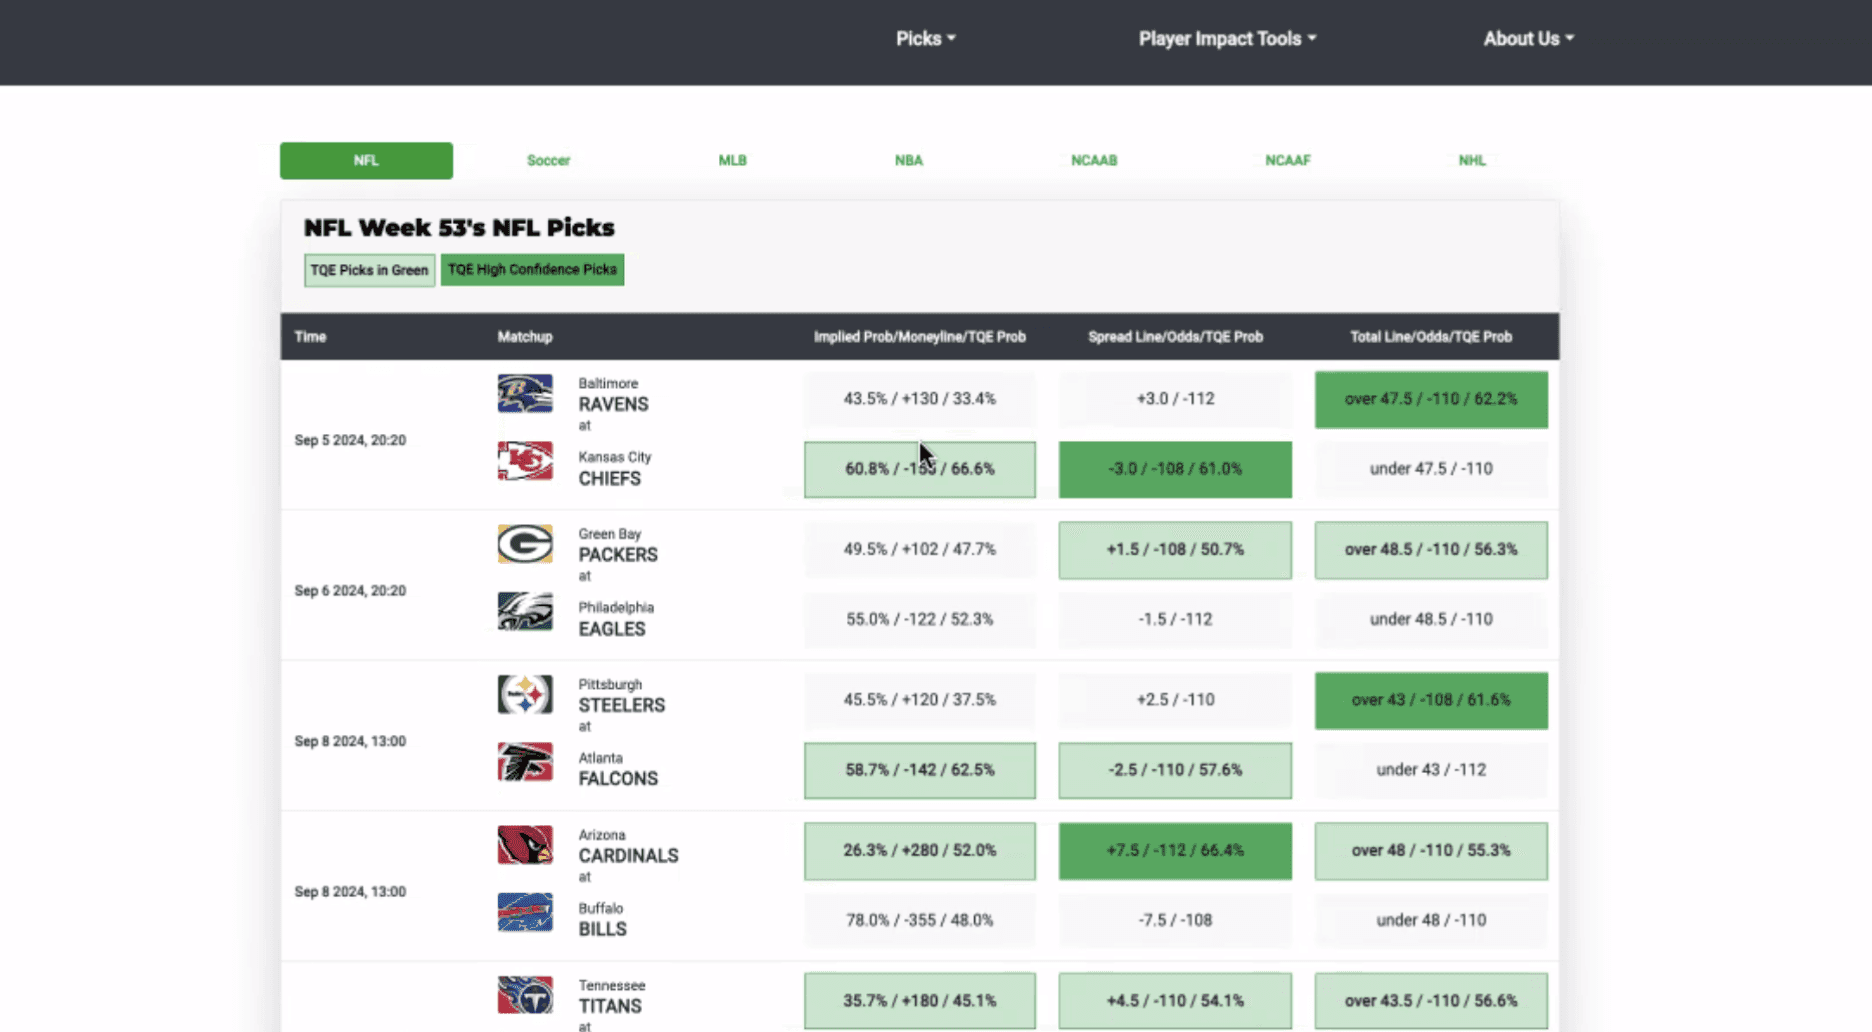The image size is (1872, 1032).
Task: Click Bills spread -7.5 / -108
Action: click(1175, 920)
